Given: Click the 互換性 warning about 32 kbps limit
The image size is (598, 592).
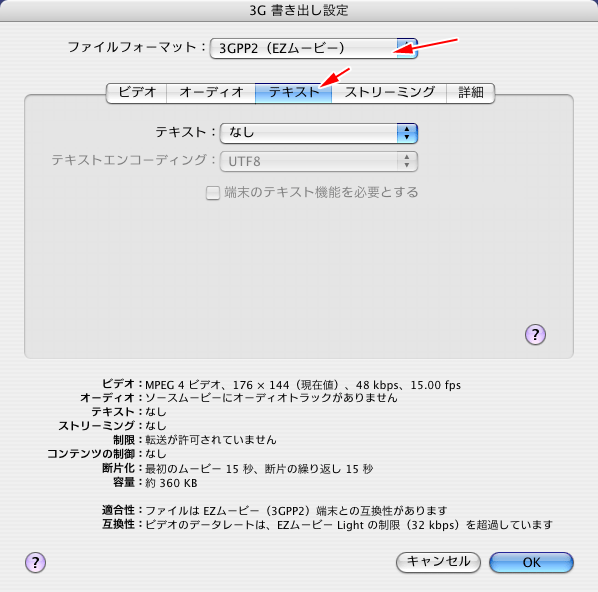Looking at the screenshot, I should pyautogui.click(x=327, y=525).
